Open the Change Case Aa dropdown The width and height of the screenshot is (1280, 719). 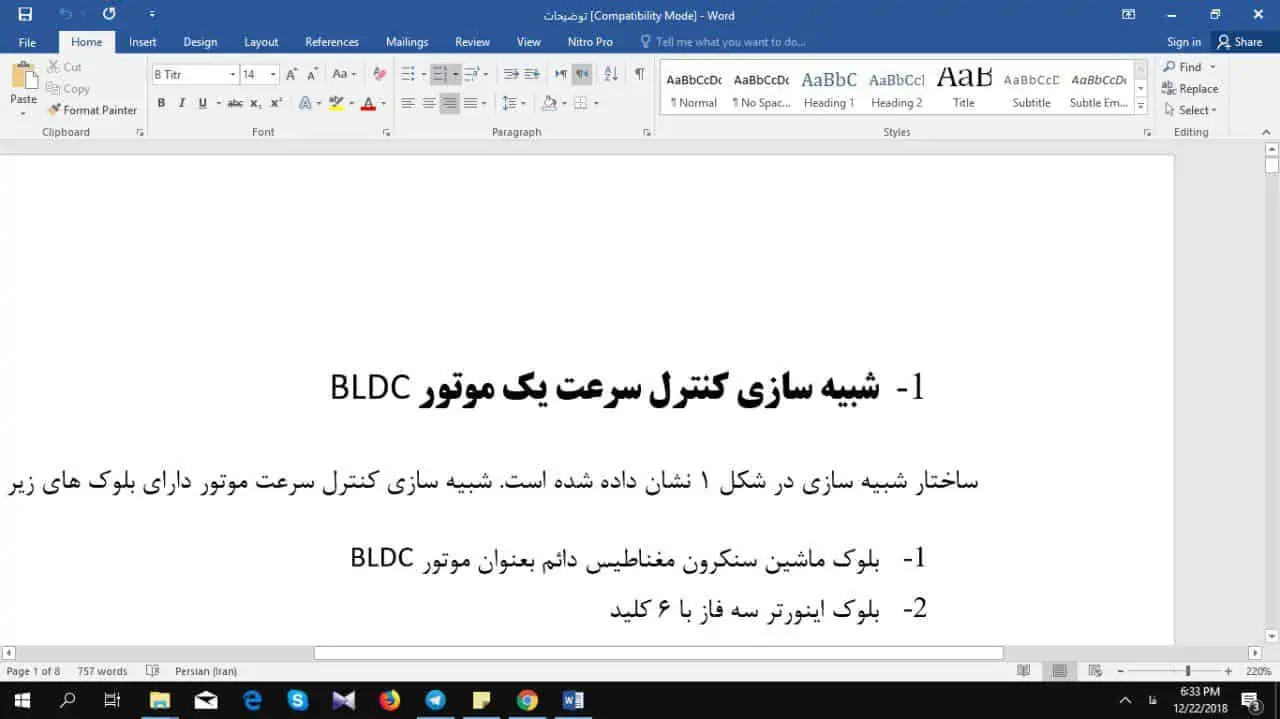(x=344, y=74)
